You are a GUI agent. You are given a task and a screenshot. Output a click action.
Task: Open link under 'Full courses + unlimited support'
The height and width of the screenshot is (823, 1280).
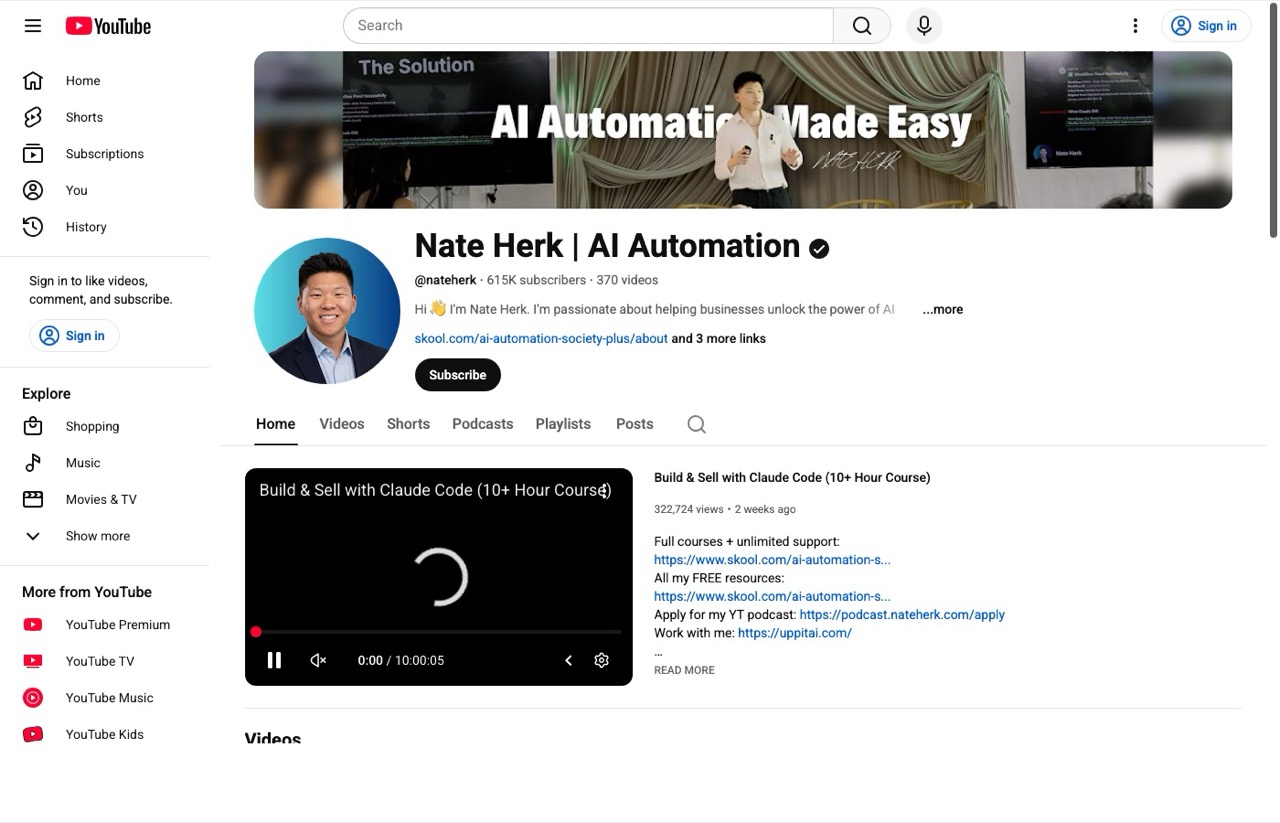[x=772, y=560]
